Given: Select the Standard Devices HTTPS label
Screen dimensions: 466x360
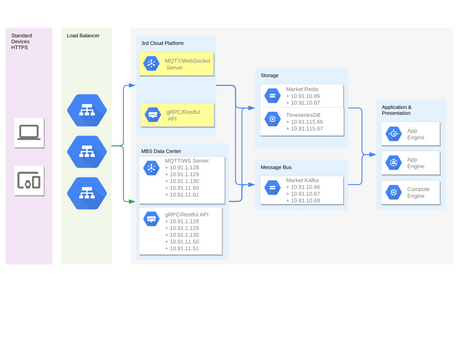Looking at the screenshot, I should [x=21, y=41].
